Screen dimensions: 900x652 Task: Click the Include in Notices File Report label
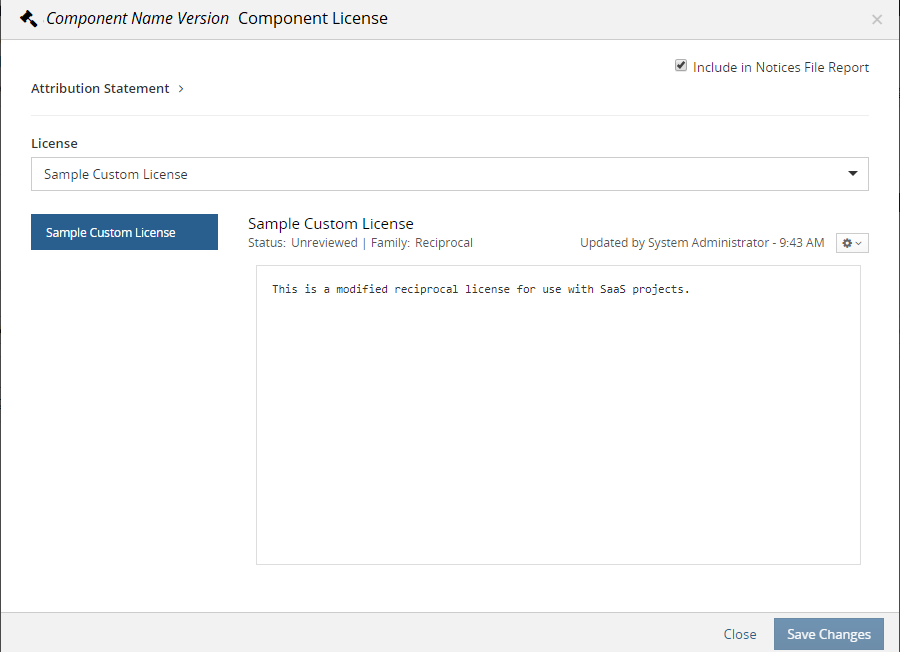click(x=780, y=68)
